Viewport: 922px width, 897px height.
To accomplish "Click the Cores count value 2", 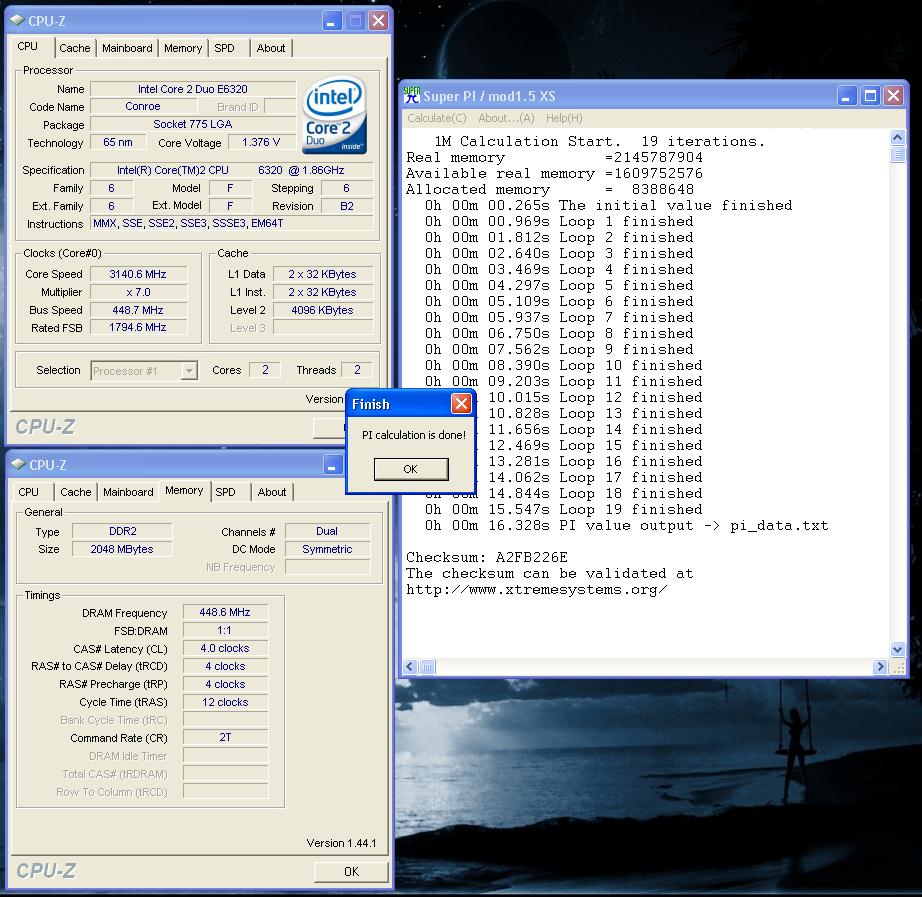I will [265, 370].
